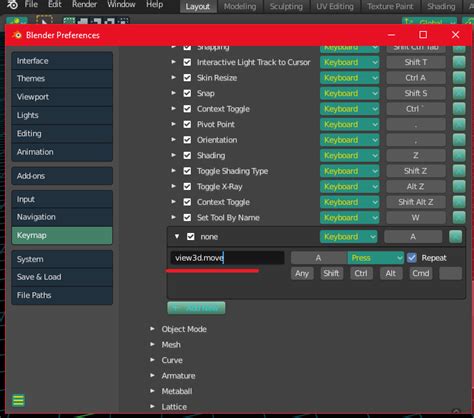The image size is (474, 418).
Task: Expand the Metaball keymap section
Action: [152, 391]
